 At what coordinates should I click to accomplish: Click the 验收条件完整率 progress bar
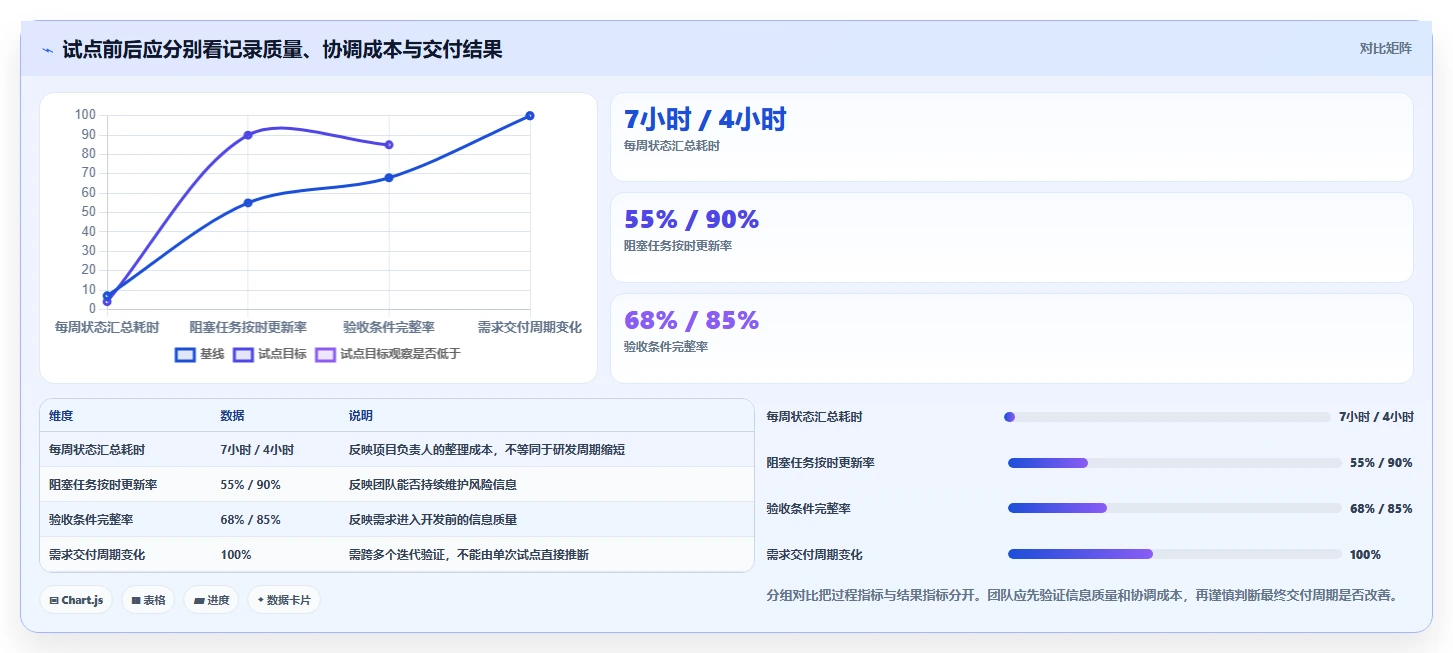click(1175, 508)
